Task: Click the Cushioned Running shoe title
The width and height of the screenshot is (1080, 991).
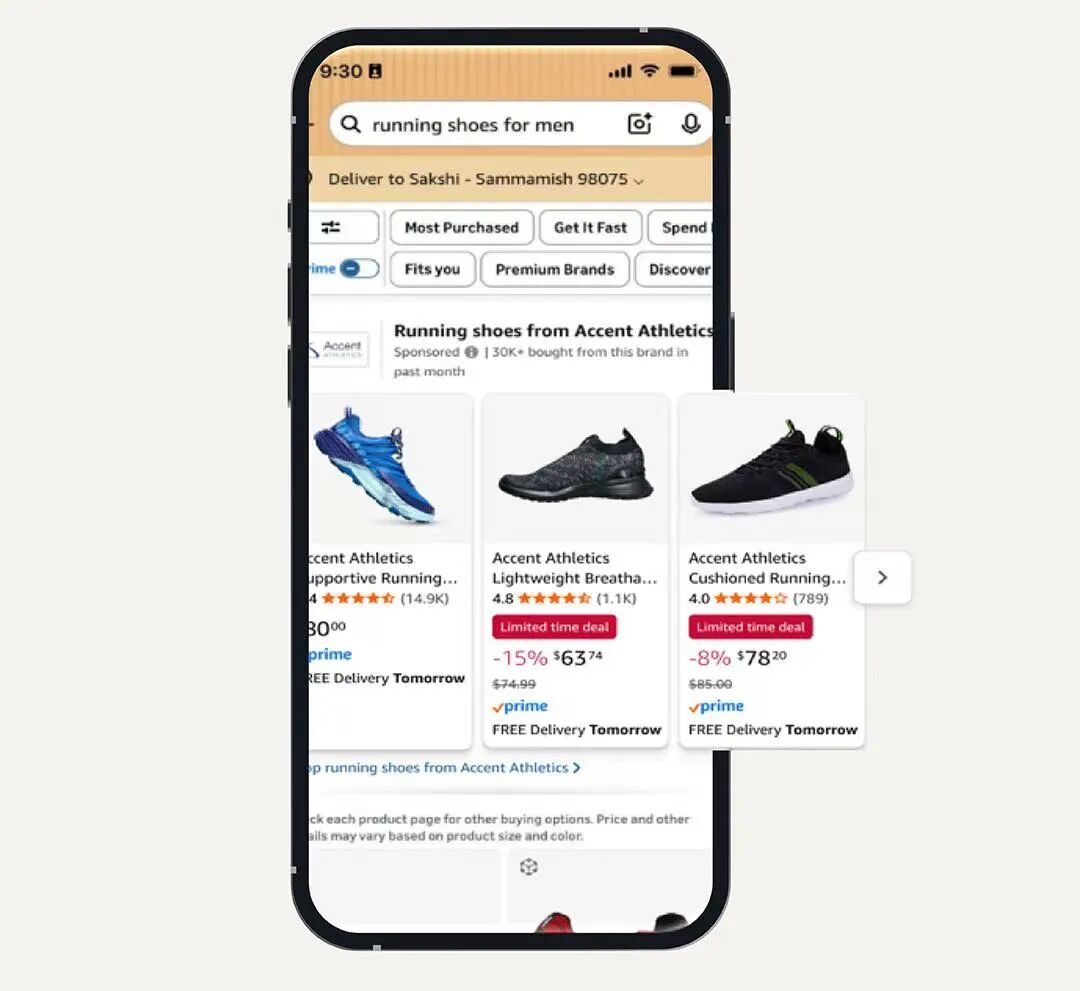Action: coord(767,568)
